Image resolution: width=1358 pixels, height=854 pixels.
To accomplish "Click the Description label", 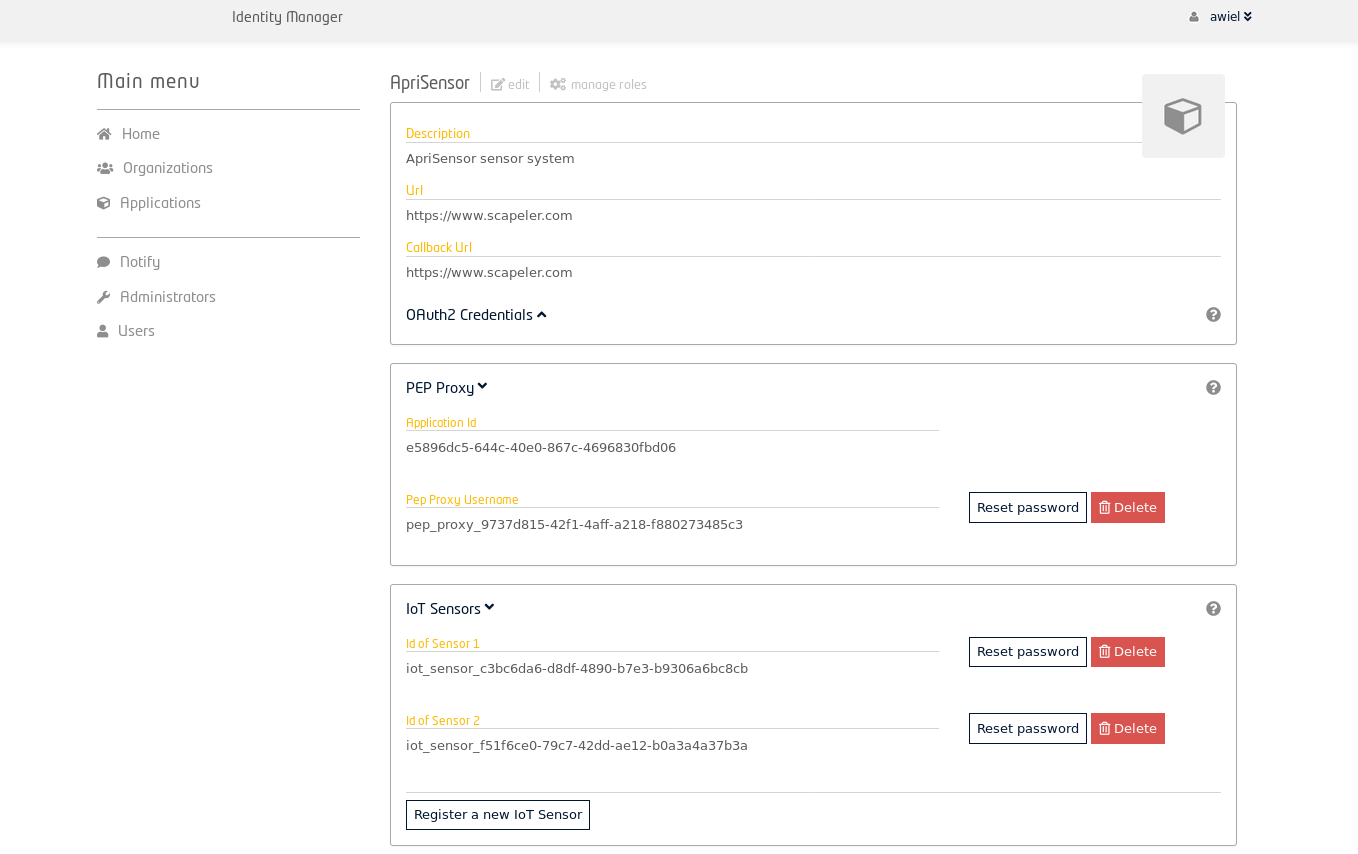I will click(438, 134).
